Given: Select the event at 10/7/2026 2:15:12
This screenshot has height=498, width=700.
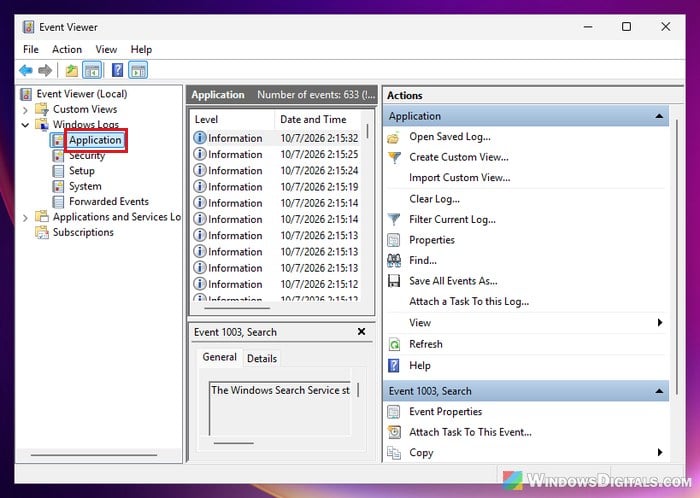Looking at the screenshot, I should tap(276, 284).
